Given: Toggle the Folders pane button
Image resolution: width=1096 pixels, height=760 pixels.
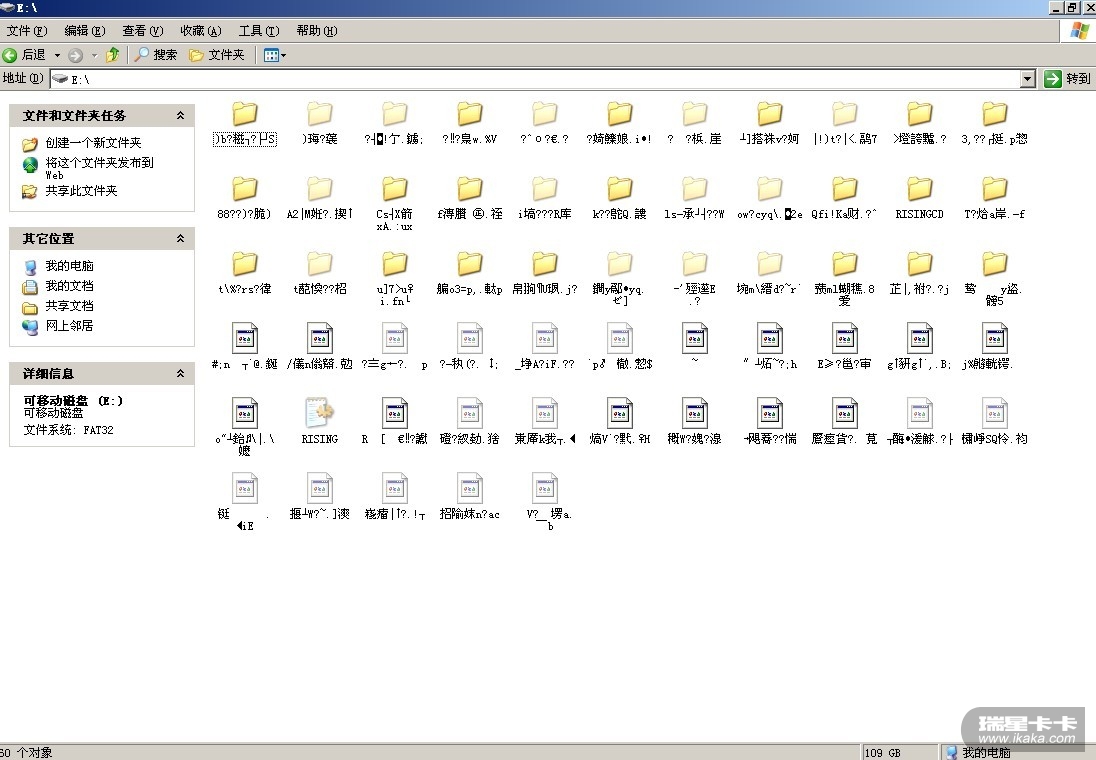Looking at the screenshot, I should (x=217, y=55).
